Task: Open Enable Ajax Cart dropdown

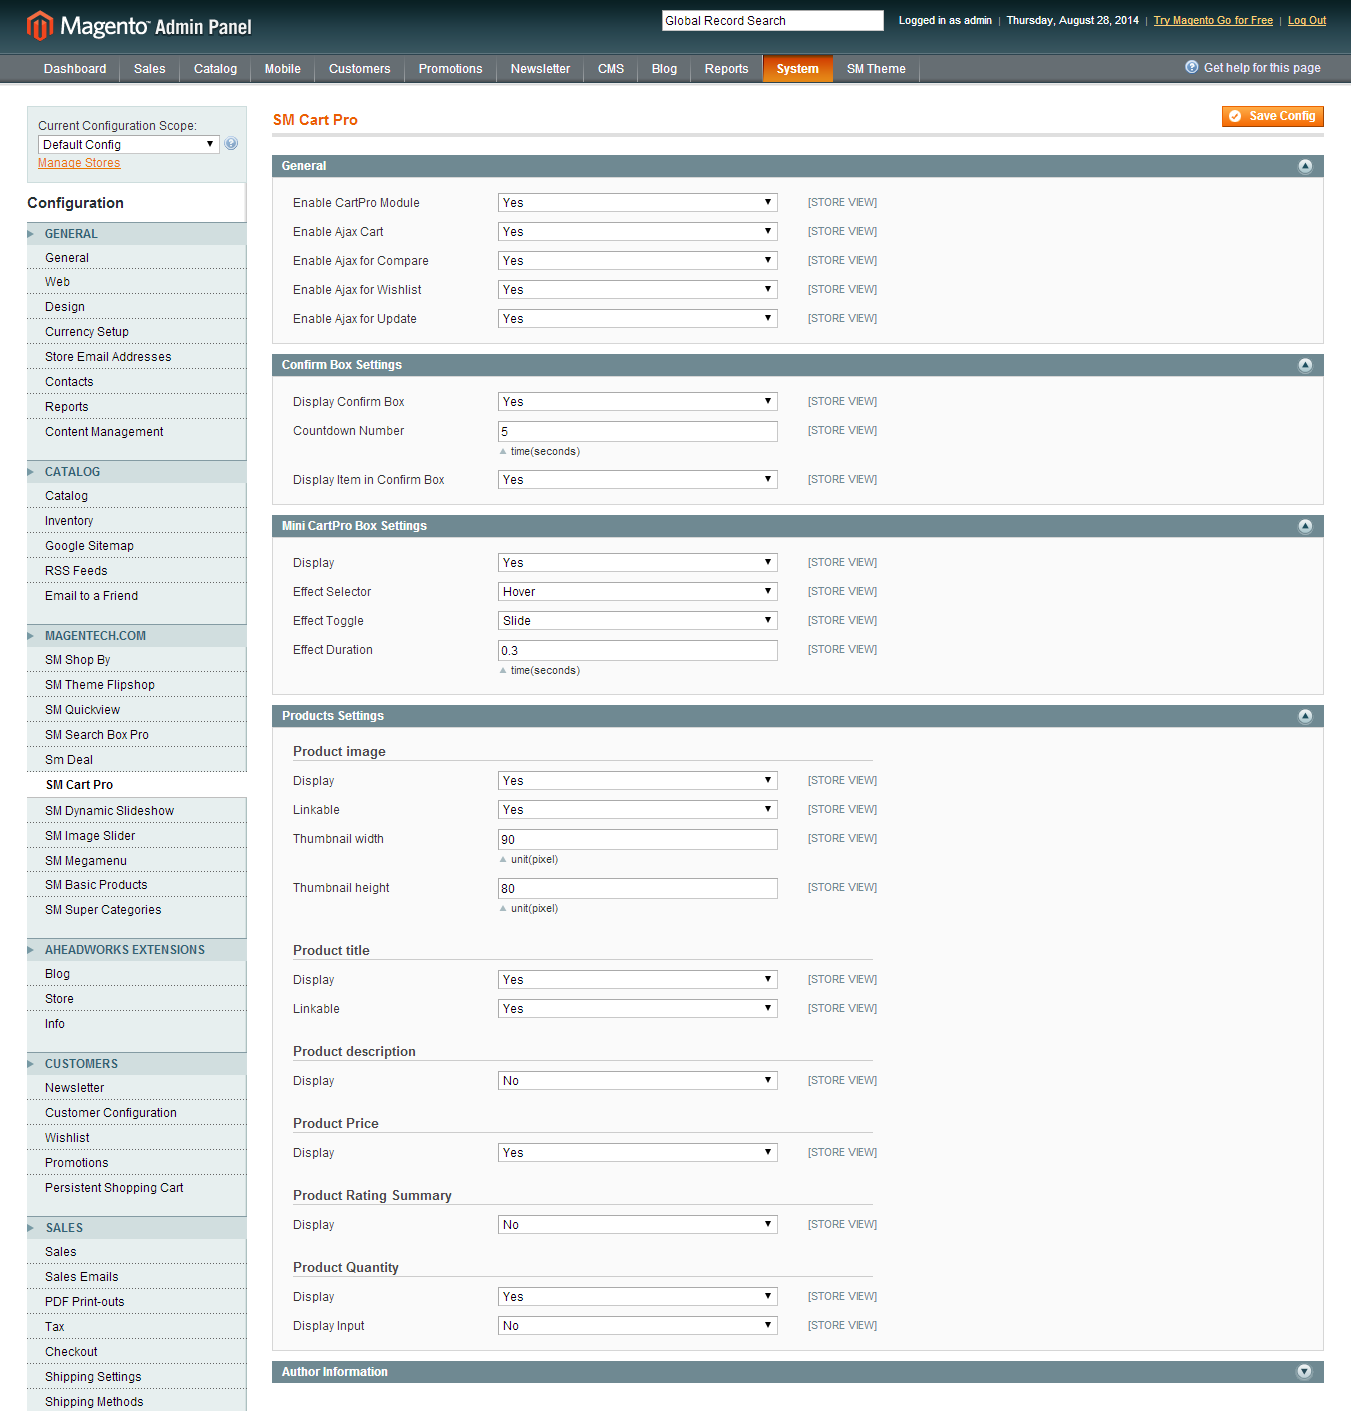Action: click(x=638, y=232)
